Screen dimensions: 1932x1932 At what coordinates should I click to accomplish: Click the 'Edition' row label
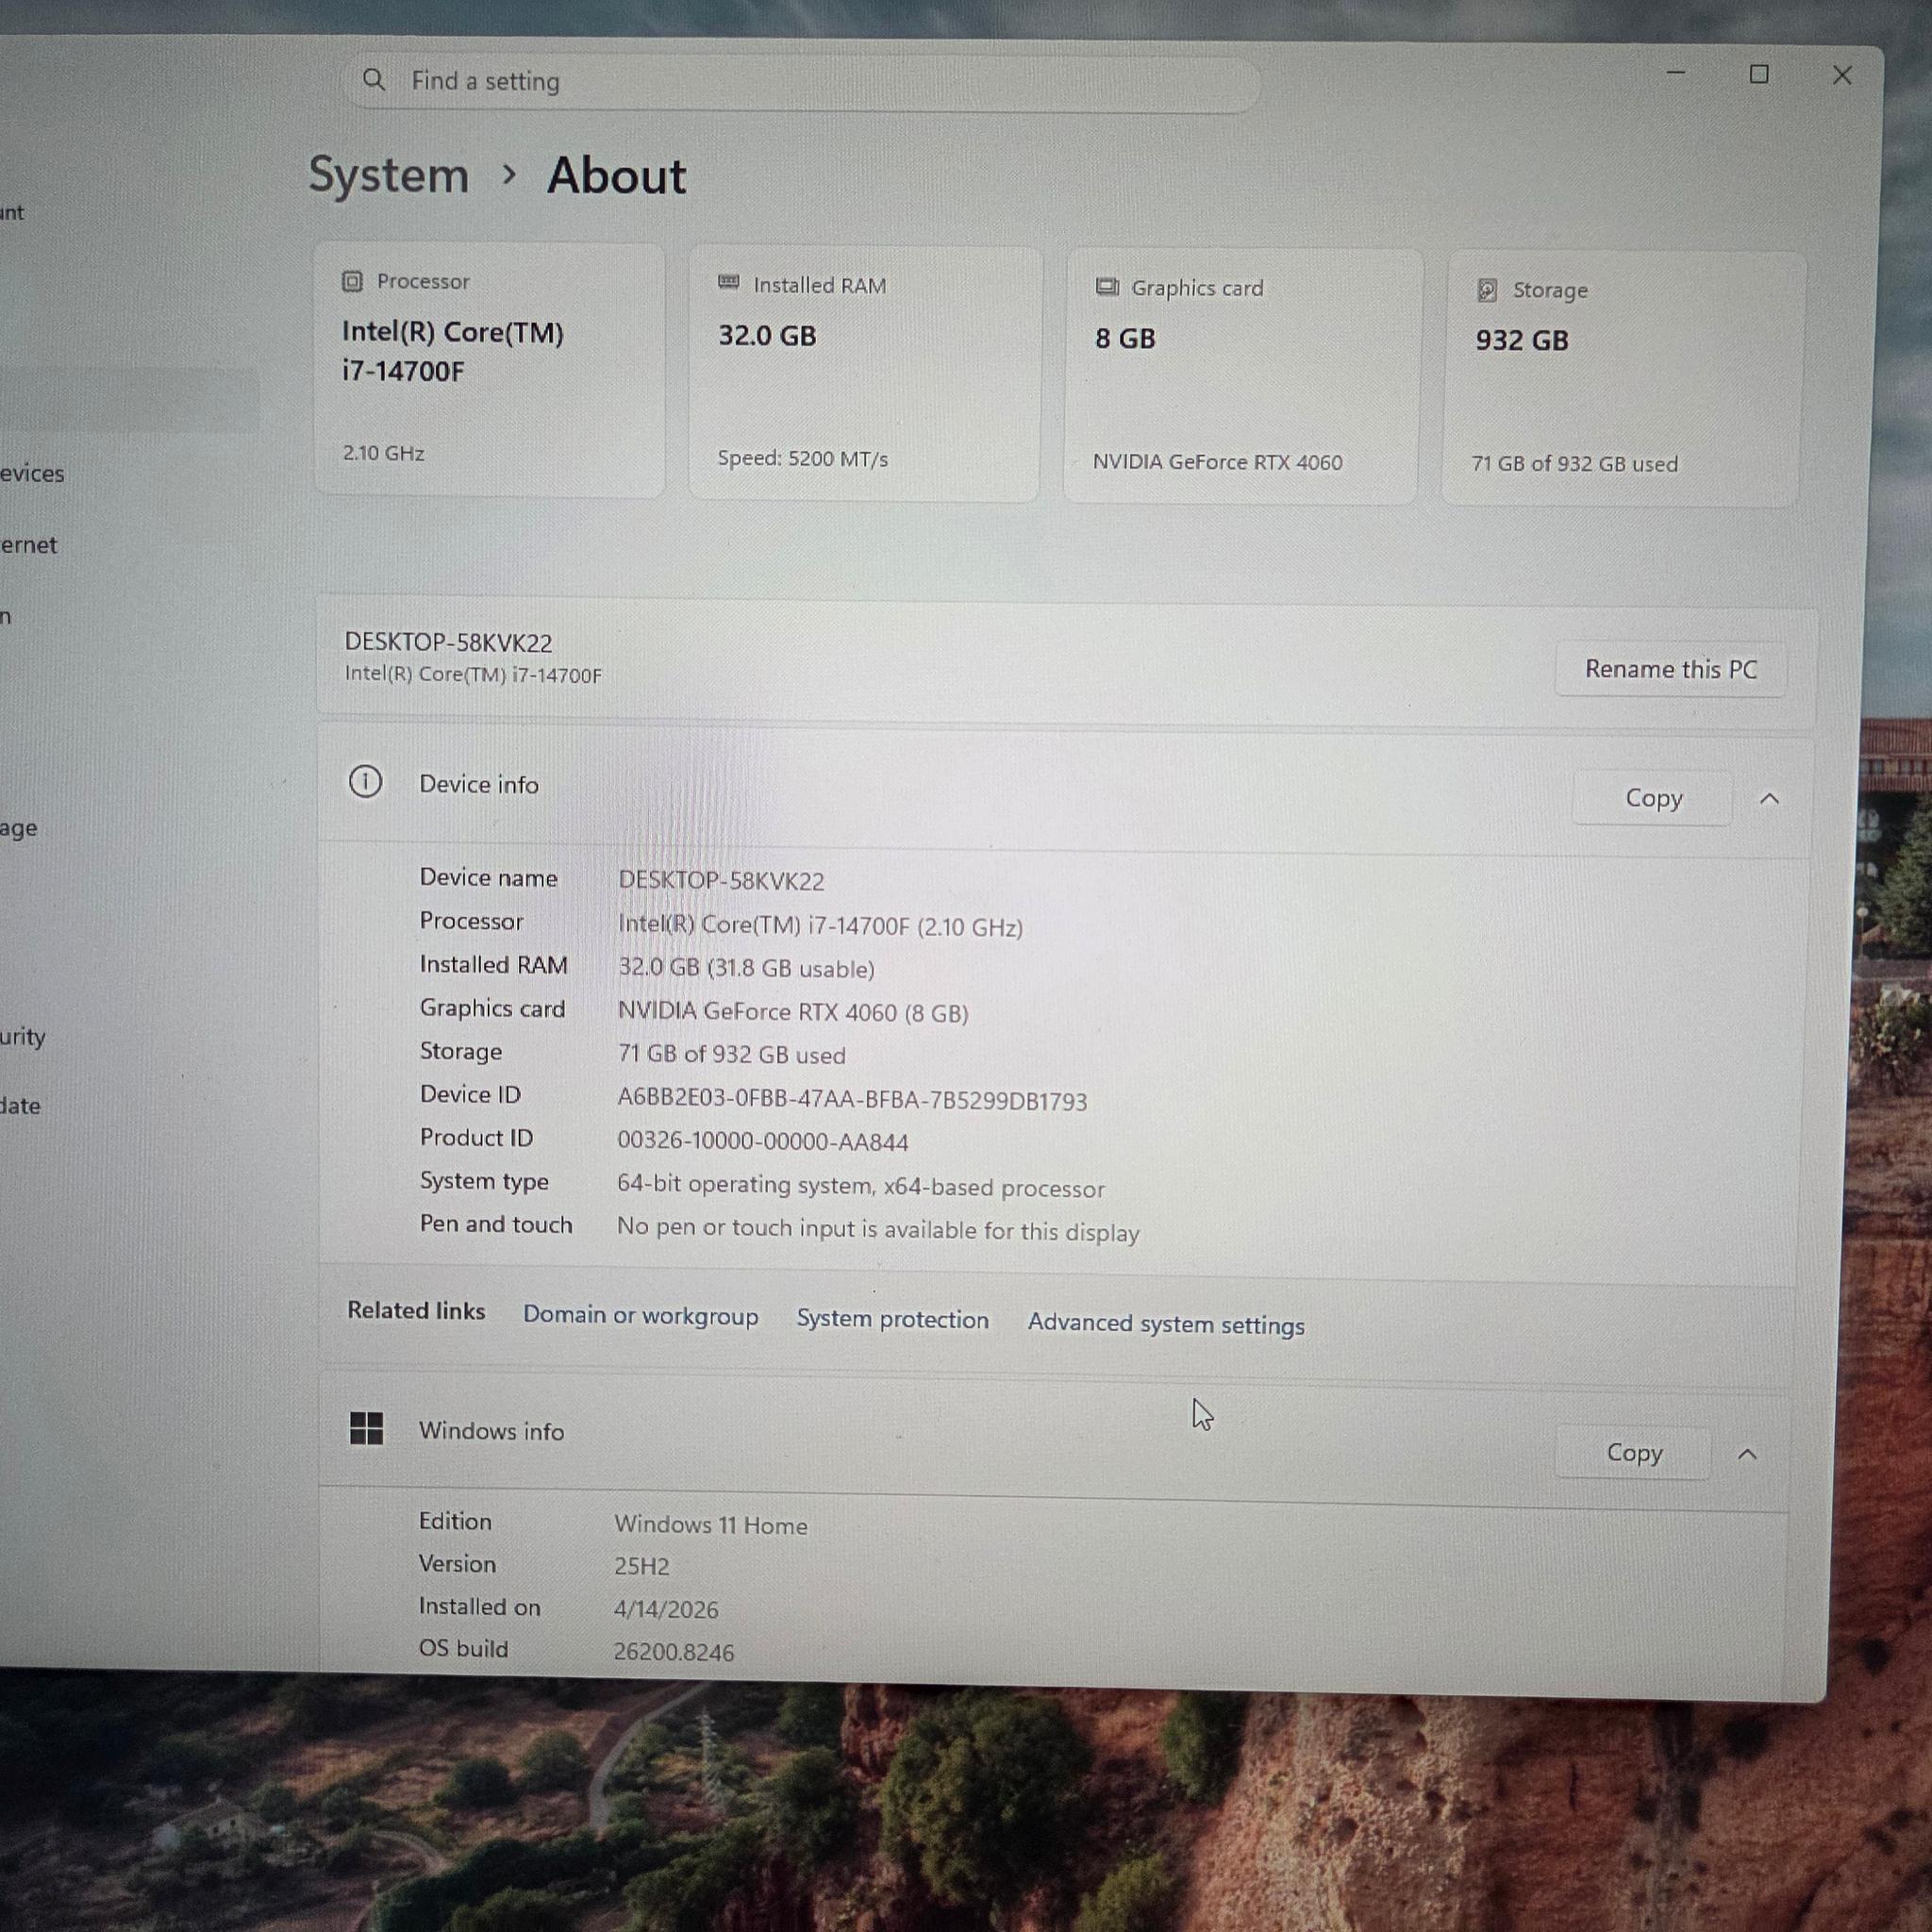click(455, 1520)
